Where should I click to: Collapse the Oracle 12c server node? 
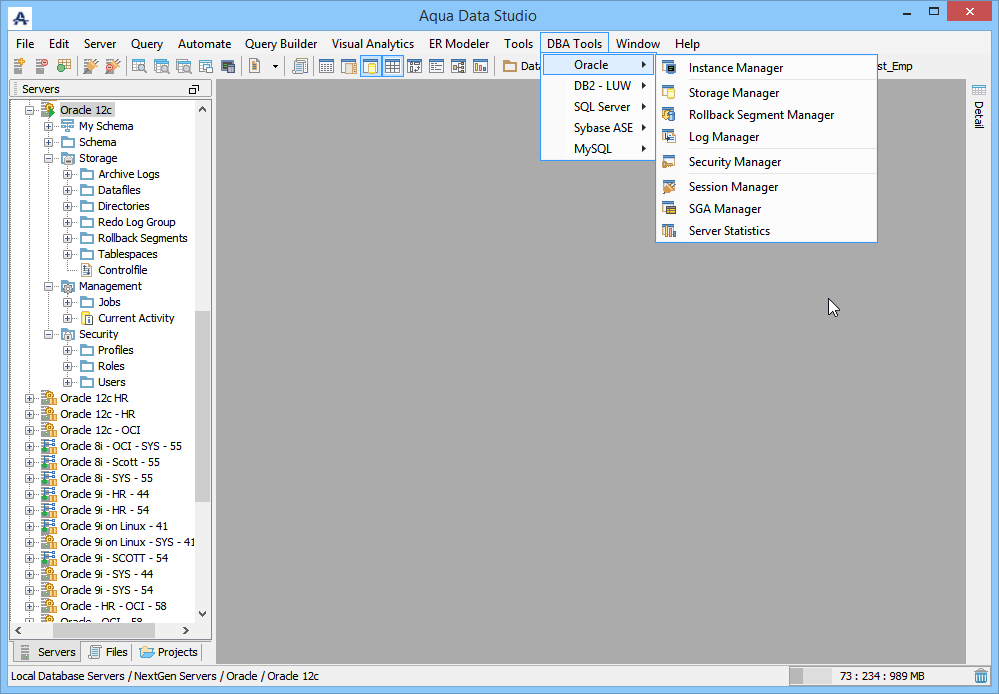click(29, 110)
